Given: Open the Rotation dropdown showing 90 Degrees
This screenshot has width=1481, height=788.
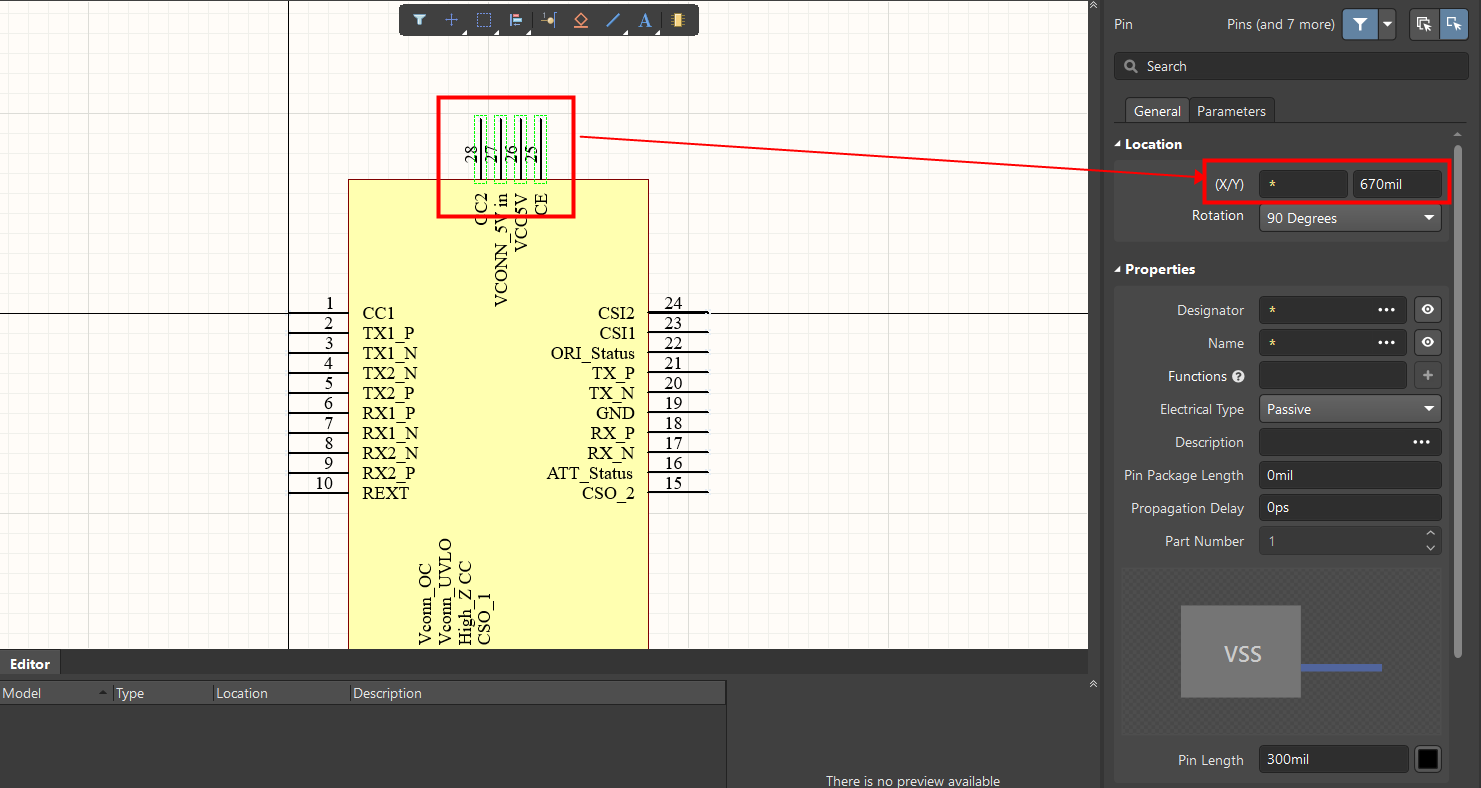Looking at the screenshot, I should click(x=1350, y=218).
